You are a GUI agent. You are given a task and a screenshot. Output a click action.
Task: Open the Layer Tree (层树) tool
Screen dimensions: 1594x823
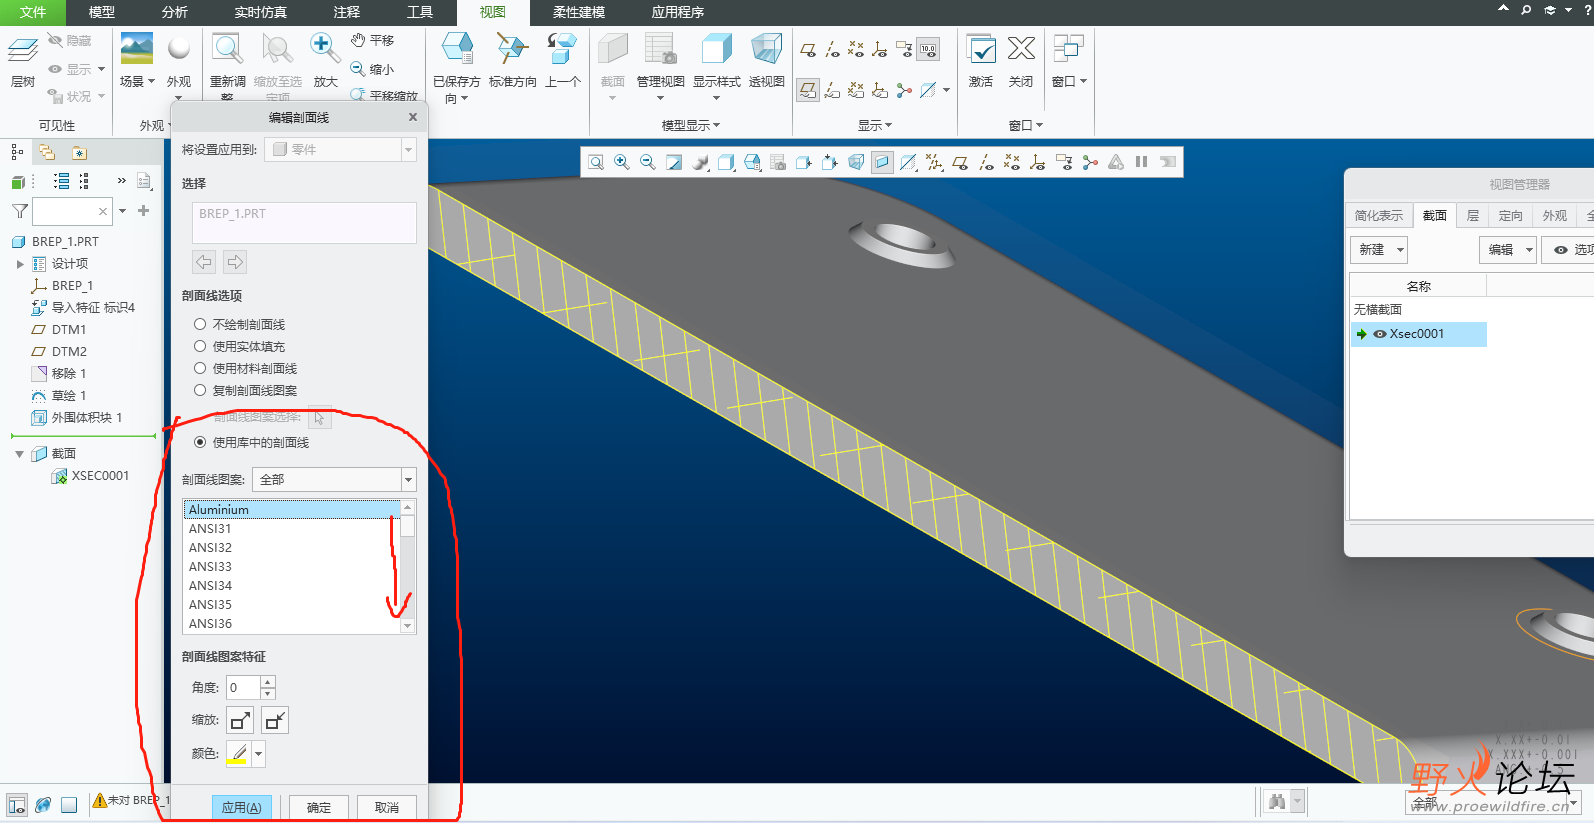point(22,60)
